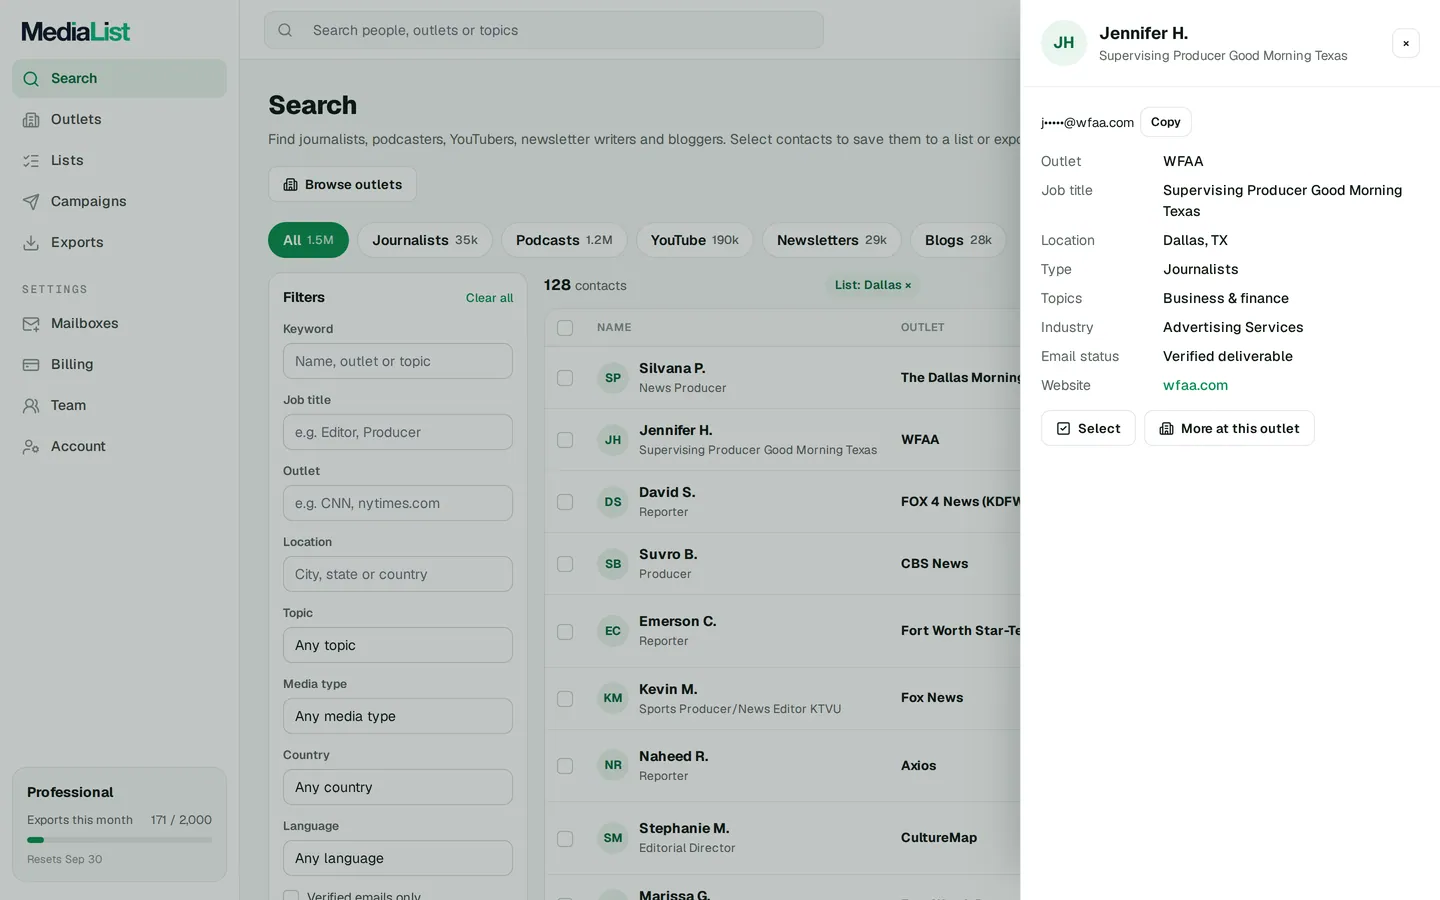Screen dimensions: 1440x900
Task: Click the Location filter field
Action: (398, 574)
